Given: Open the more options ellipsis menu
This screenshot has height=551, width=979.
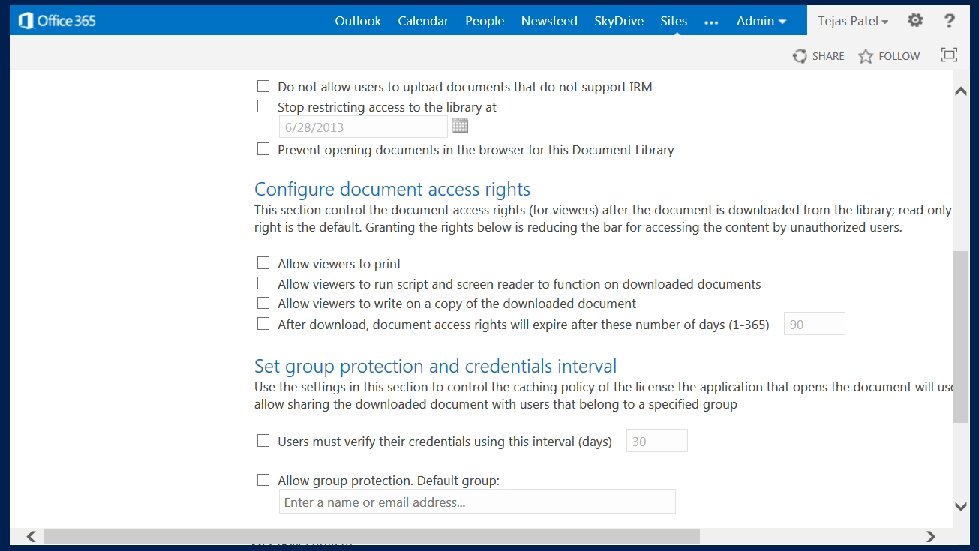Looking at the screenshot, I should (711, 22).
